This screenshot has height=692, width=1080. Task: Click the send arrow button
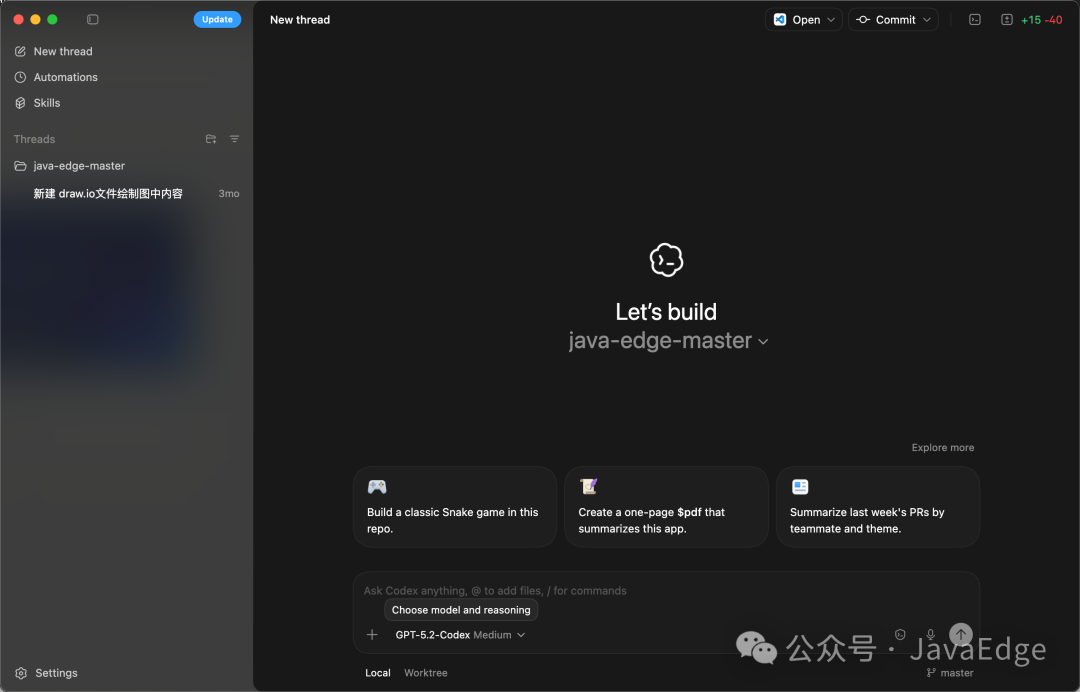tap(961, 634)
